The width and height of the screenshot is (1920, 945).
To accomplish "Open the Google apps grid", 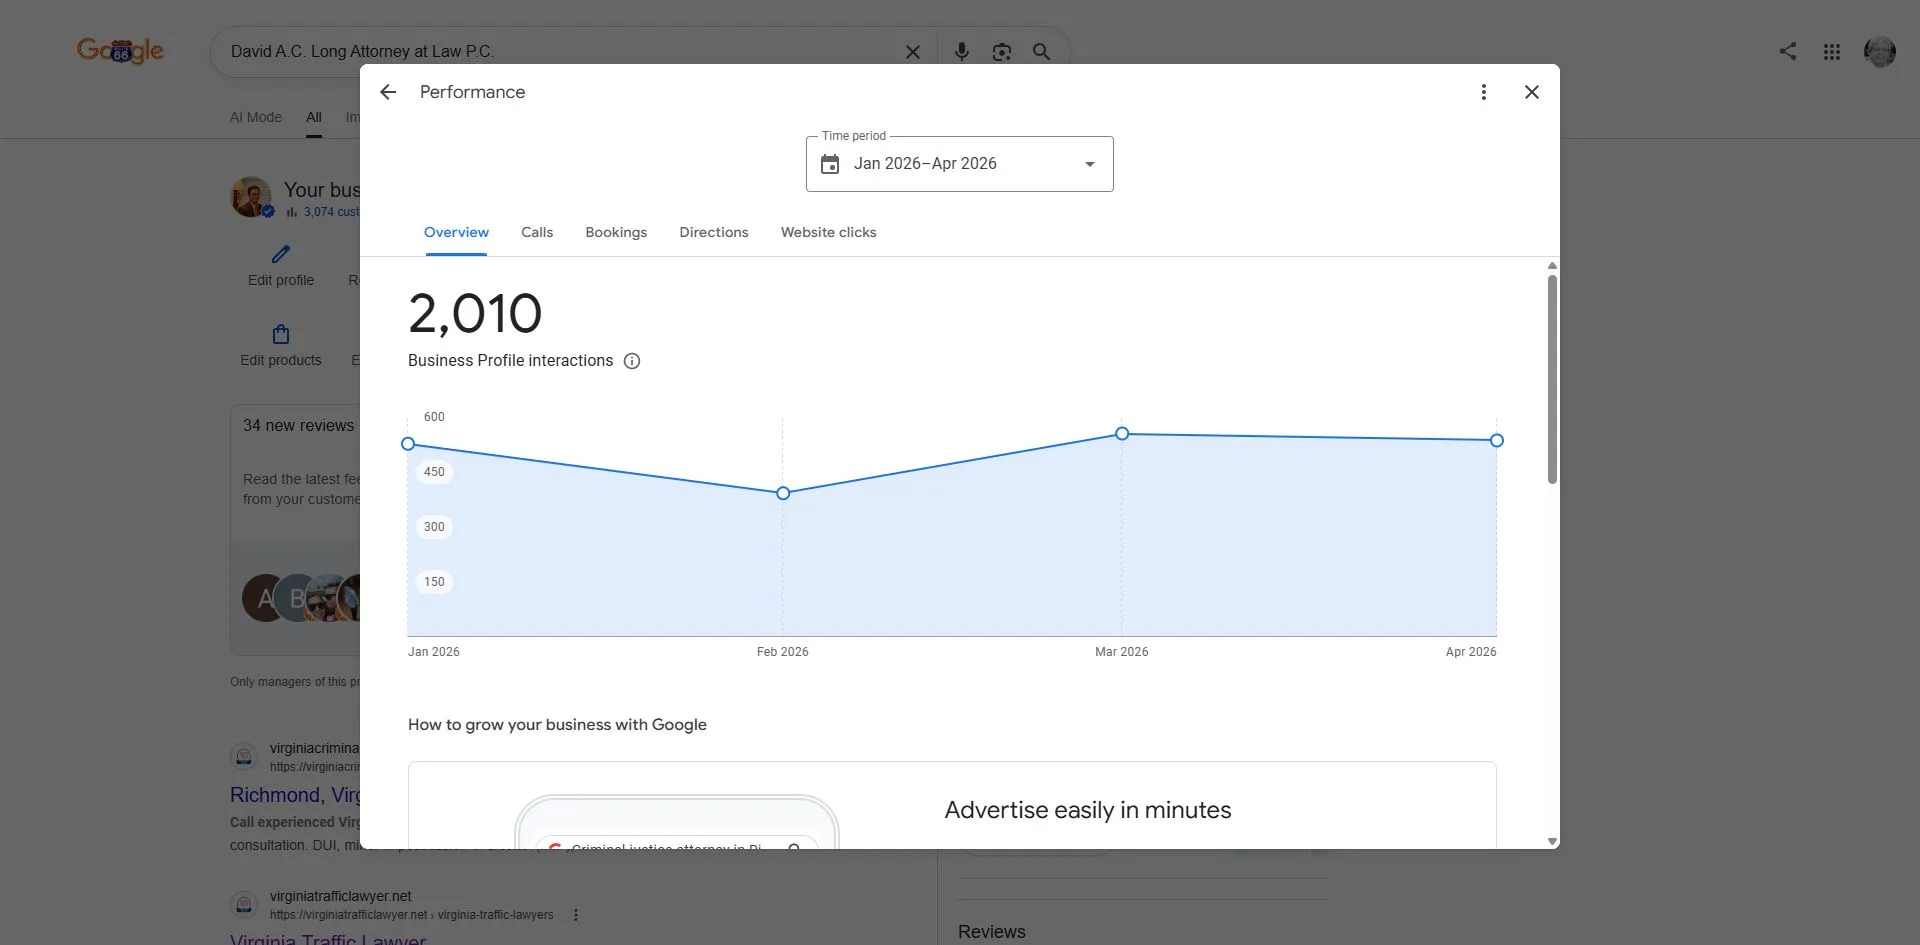I will click(1832, 52).
